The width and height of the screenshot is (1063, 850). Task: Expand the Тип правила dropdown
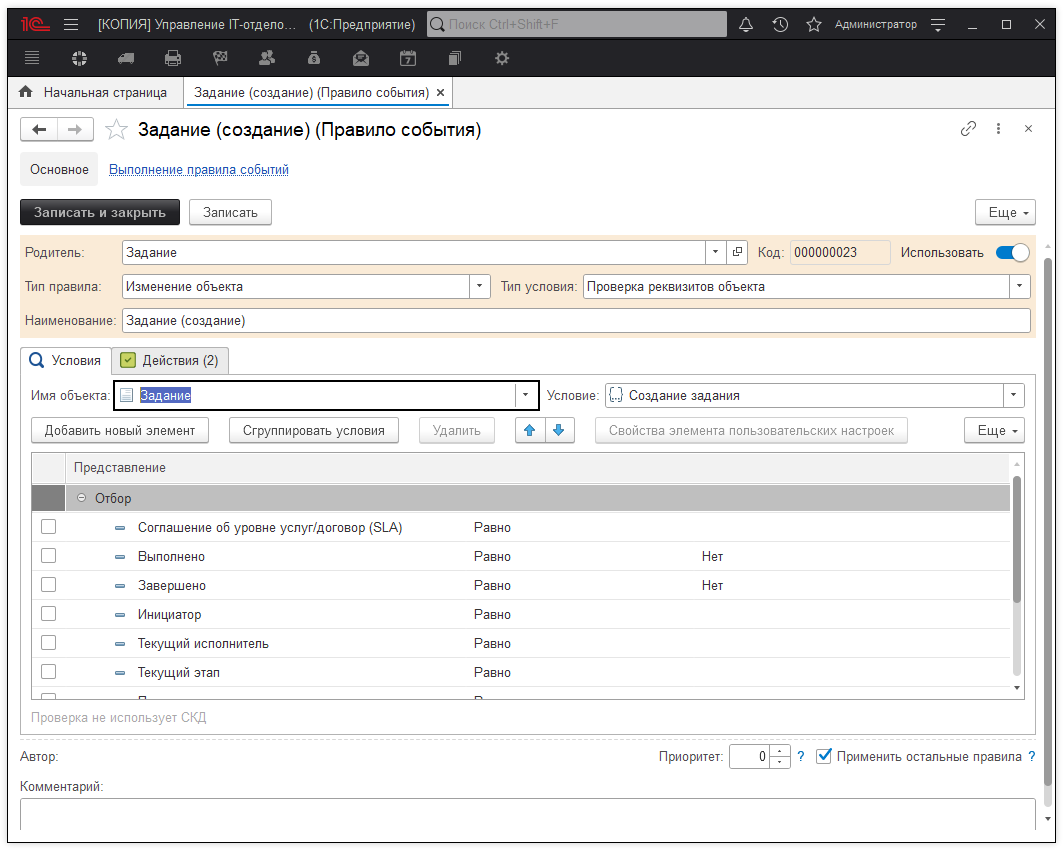(x=480, y=286)
